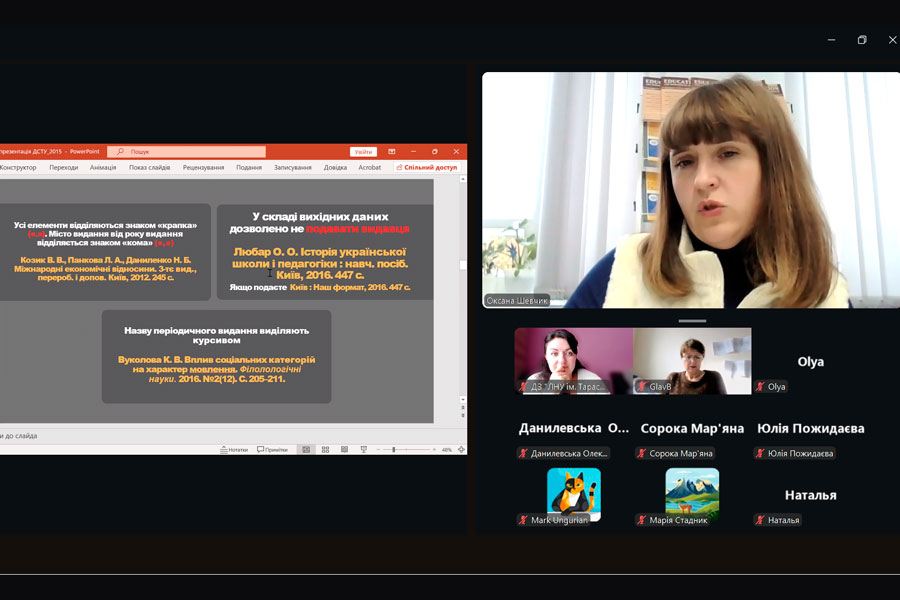Click the slide text Назву періодичного видання
Image resolution: width=900 pixels, height=600 pixels.
216,335
